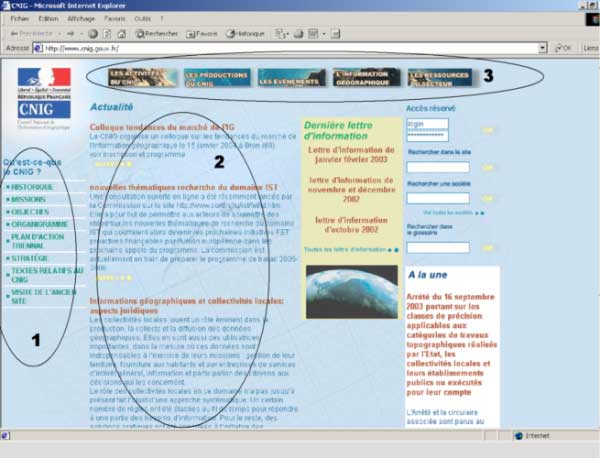
Task: Open Colloque tendances du marché article title
Action: (x=162, y=127)
